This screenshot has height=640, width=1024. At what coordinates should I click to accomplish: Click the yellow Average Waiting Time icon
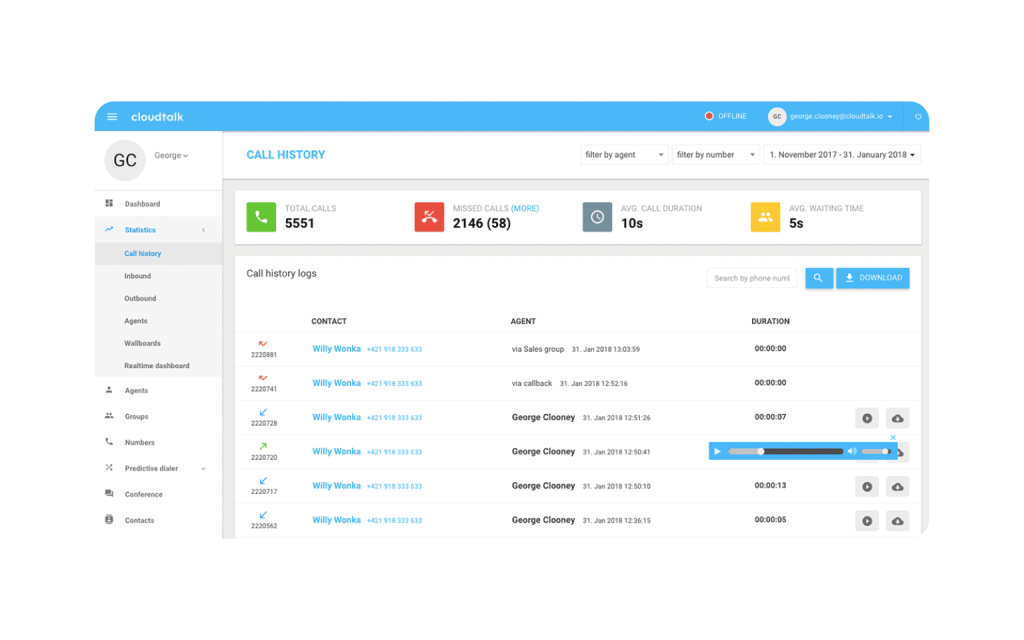click(x=765, y=216)
